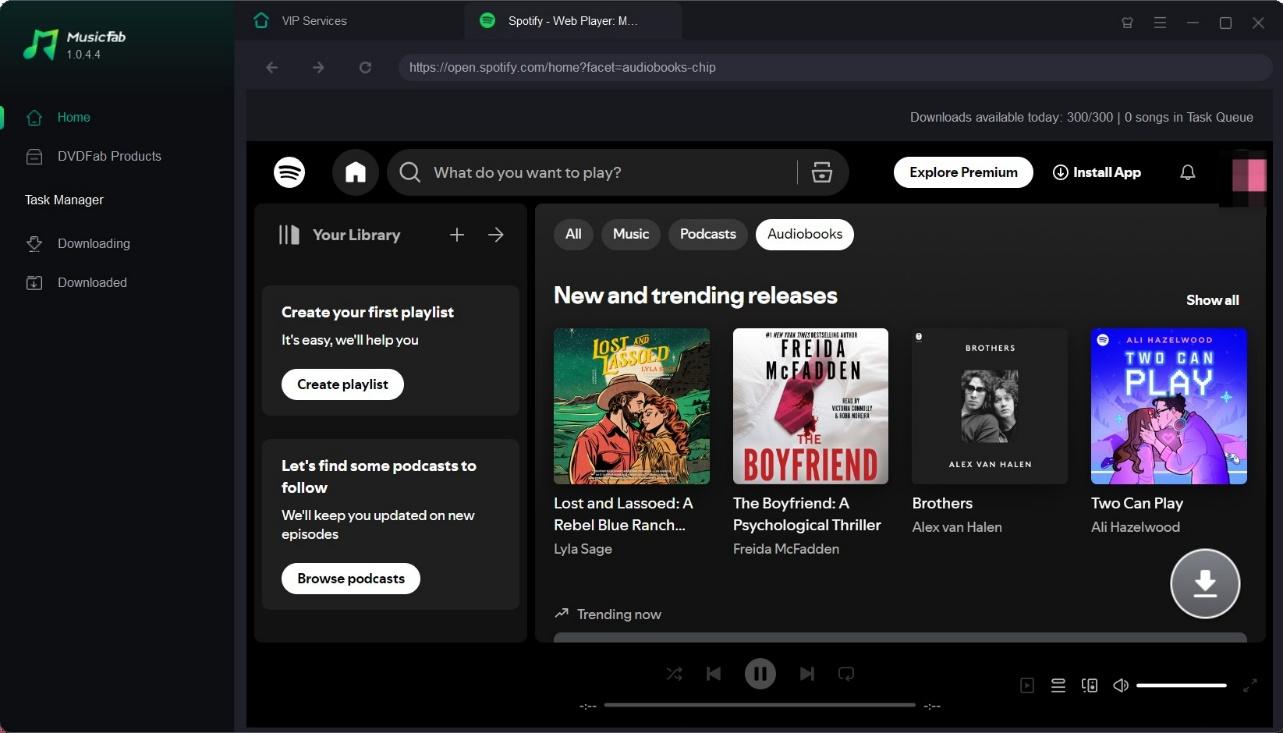Image resolution: width=1283 pixels, height=733 pixels.
Task: Open the user profile avatar
Action: pyautogui.click(x=1250, y=174)
